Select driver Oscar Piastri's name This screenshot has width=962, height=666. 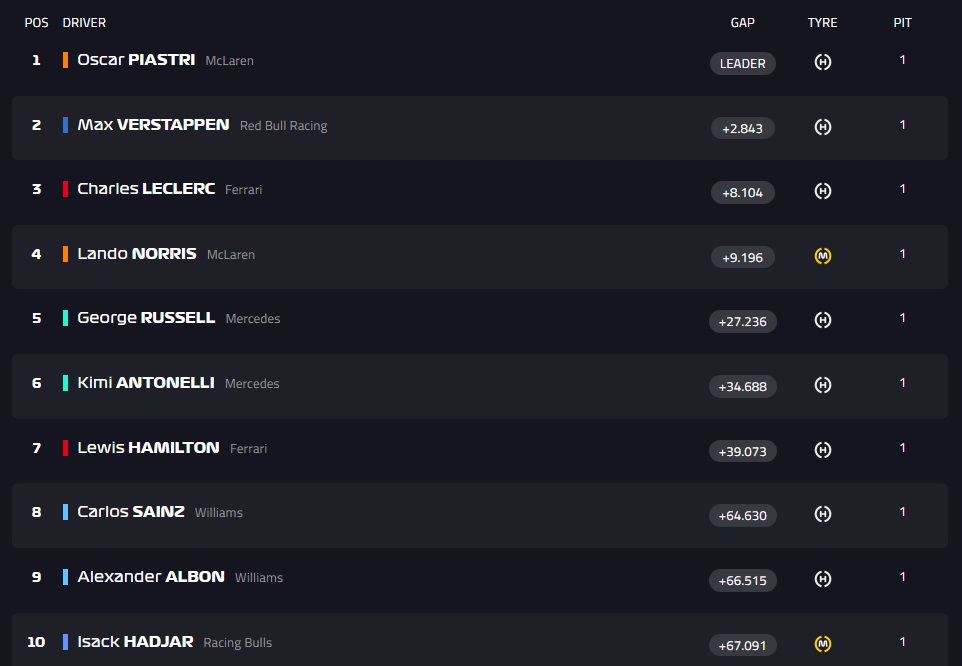pyautogui.click(x=135, y=60)
